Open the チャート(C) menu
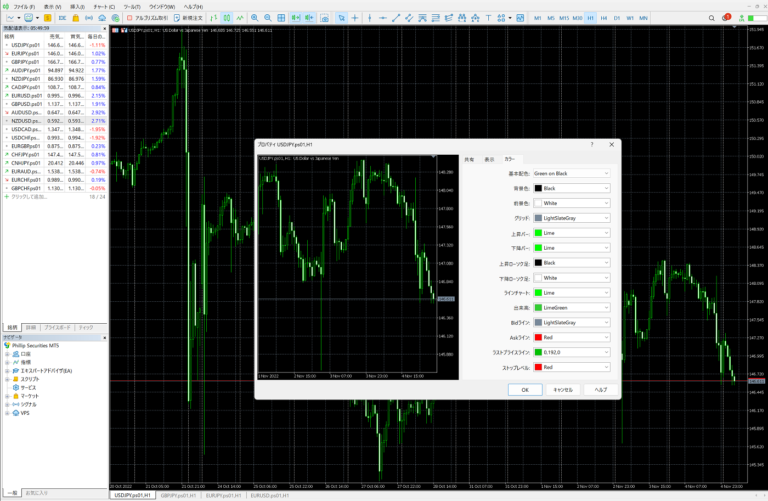Image resolution: width=768 pixels, height=501 pixels. 105,6
